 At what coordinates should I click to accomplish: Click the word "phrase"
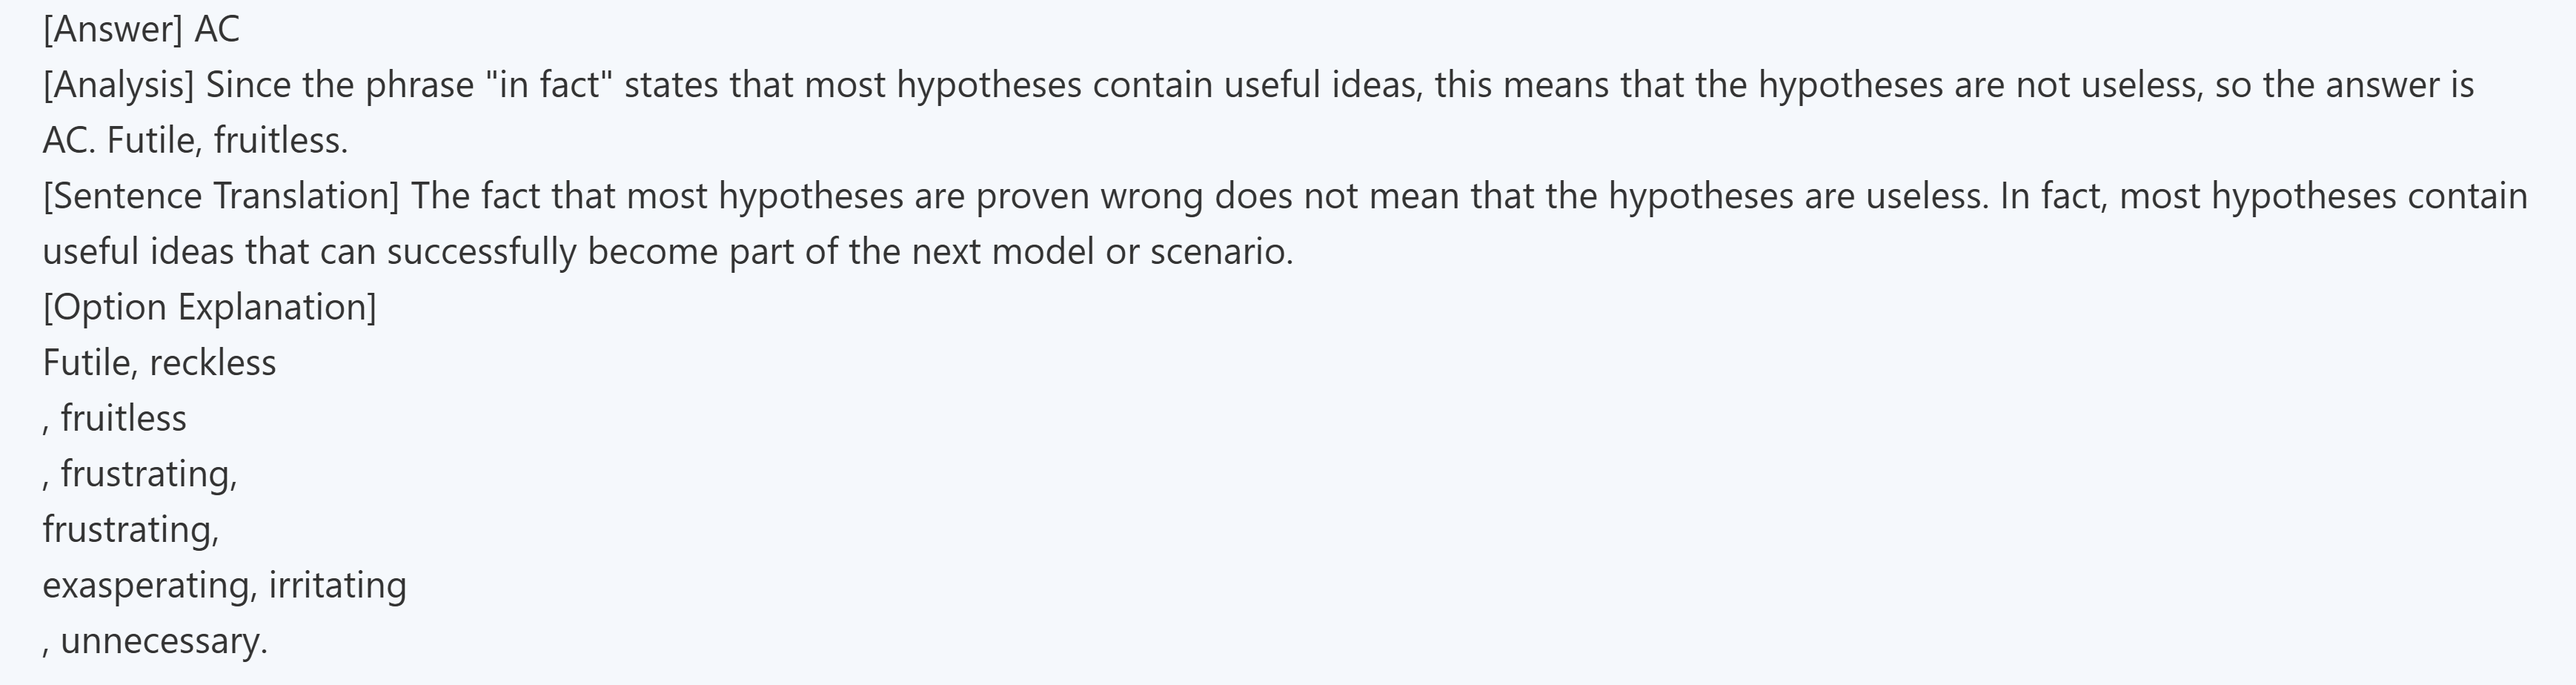419,85
